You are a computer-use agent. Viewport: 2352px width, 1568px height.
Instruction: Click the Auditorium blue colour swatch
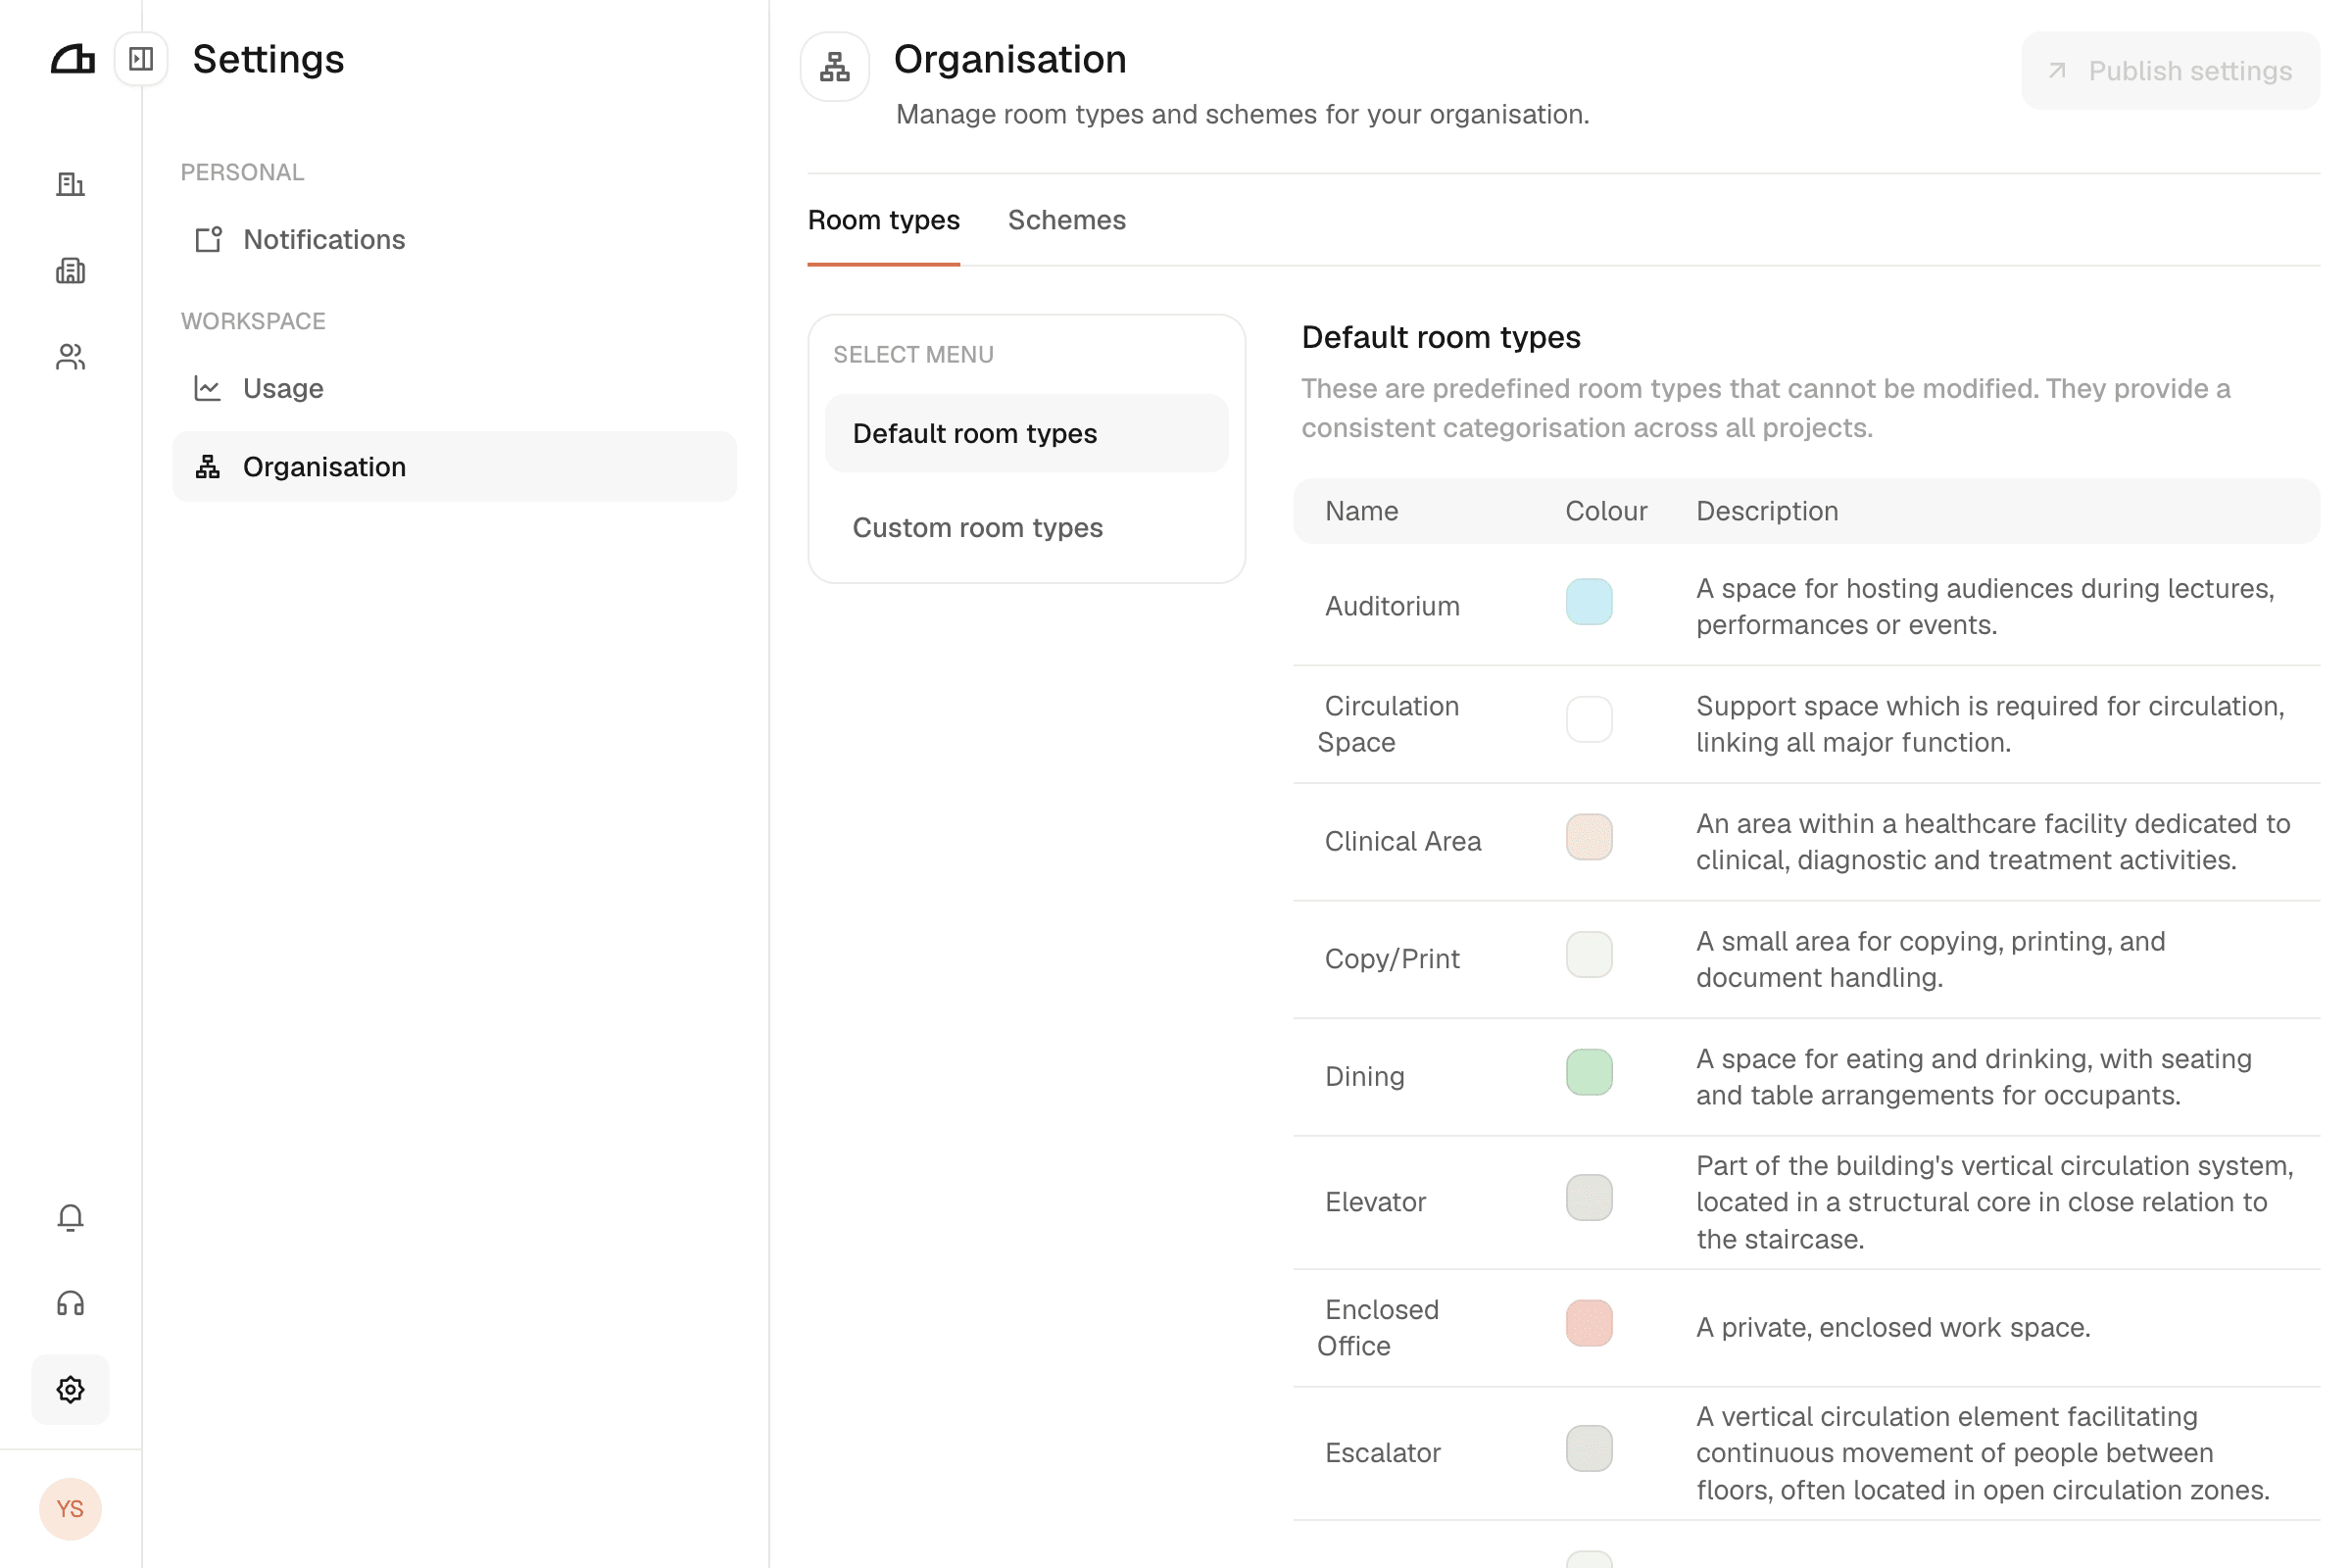tap(1589, 602)
